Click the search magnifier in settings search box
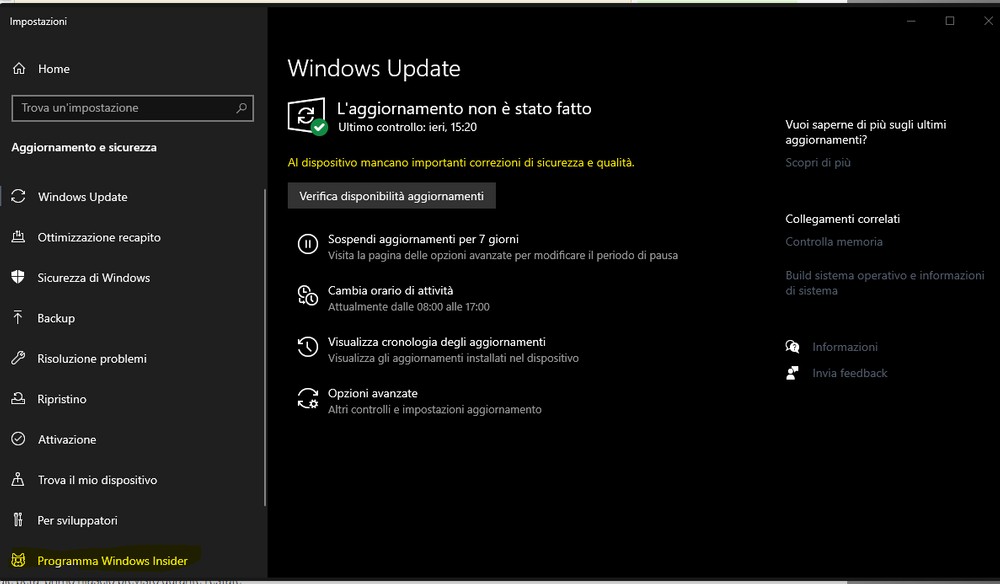 241,108
